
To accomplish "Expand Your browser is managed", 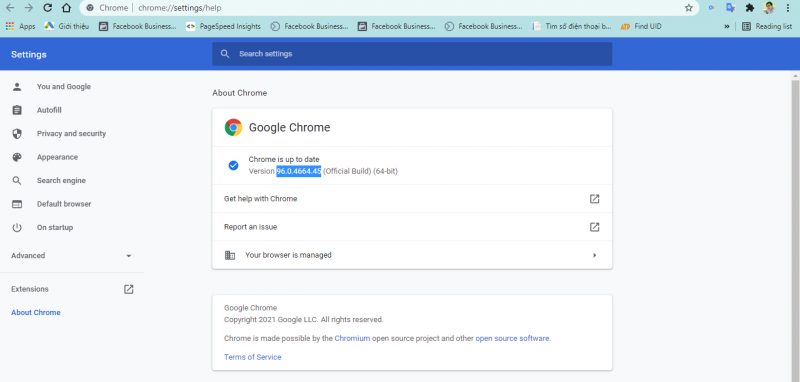I will (412, 255).
